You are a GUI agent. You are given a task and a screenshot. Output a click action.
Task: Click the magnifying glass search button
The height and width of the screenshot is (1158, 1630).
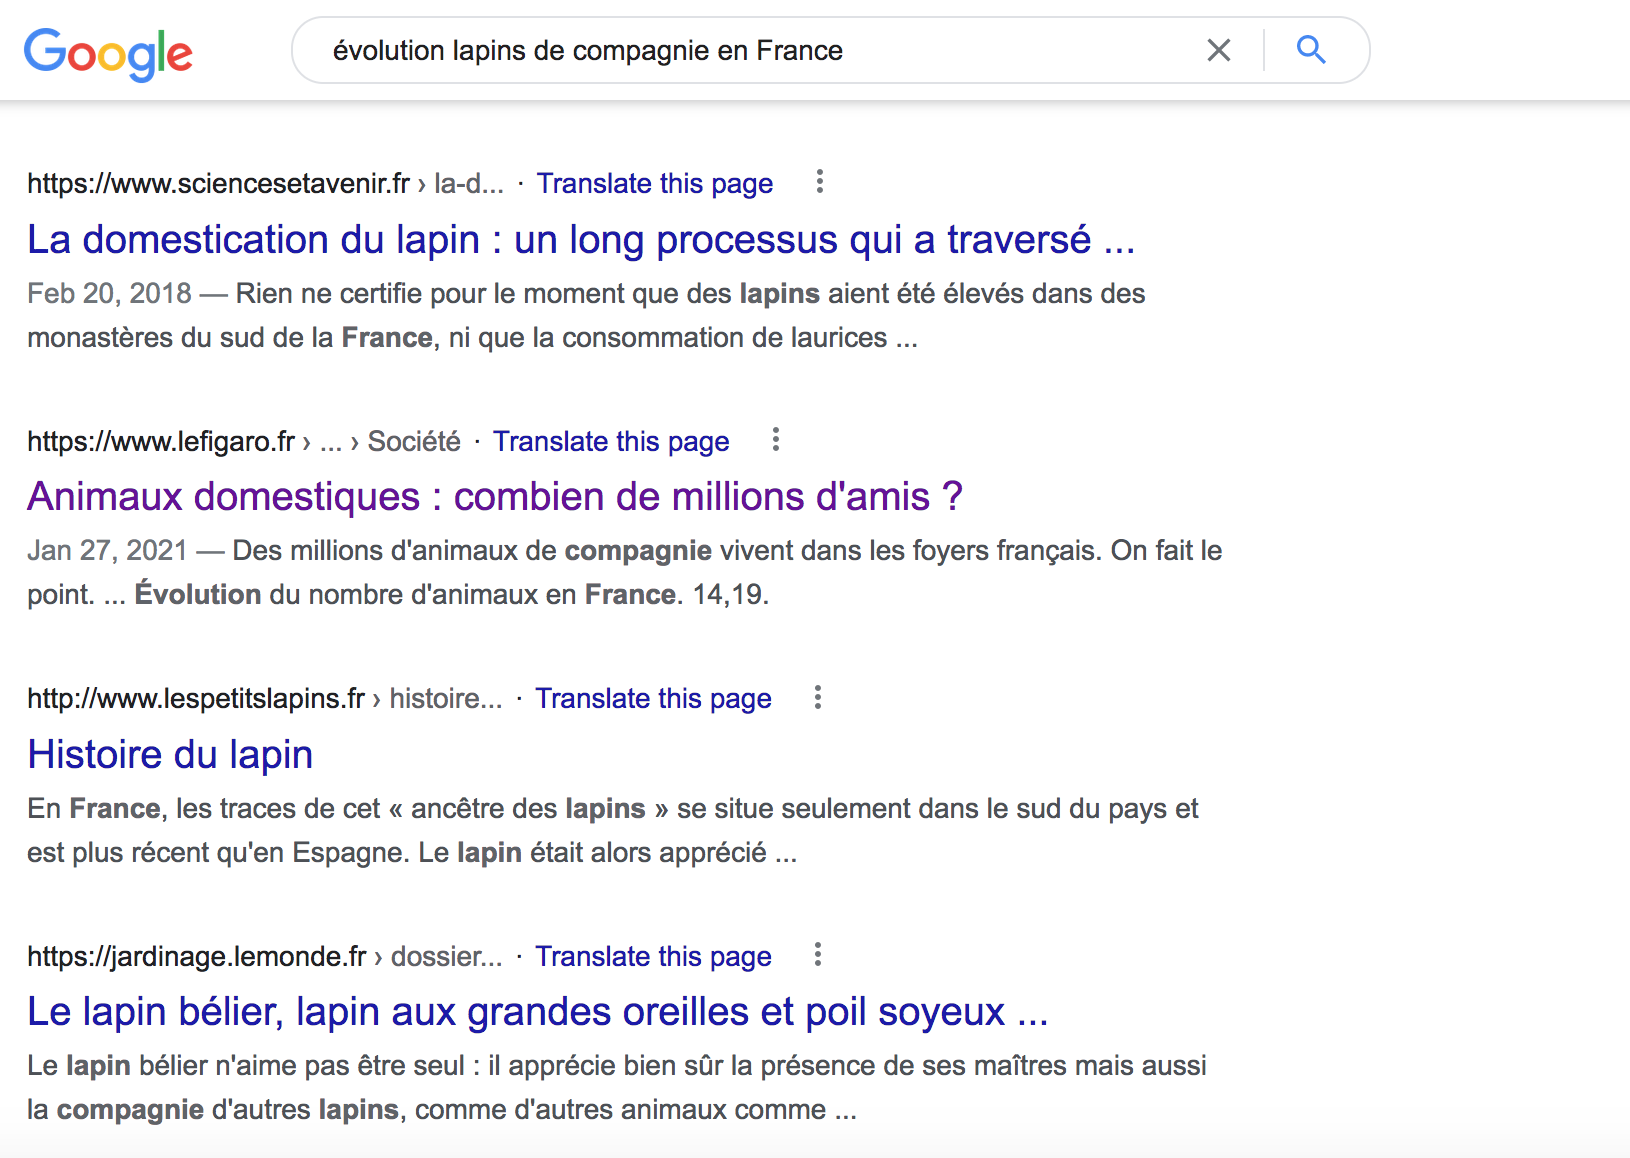pos(1311,50)
